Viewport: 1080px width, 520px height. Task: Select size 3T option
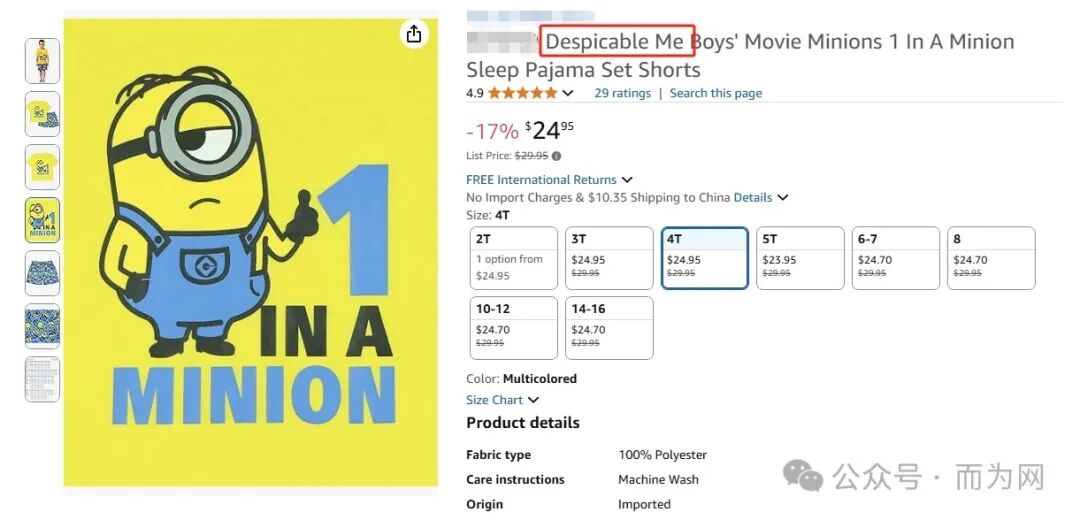(x=609, y=258)
